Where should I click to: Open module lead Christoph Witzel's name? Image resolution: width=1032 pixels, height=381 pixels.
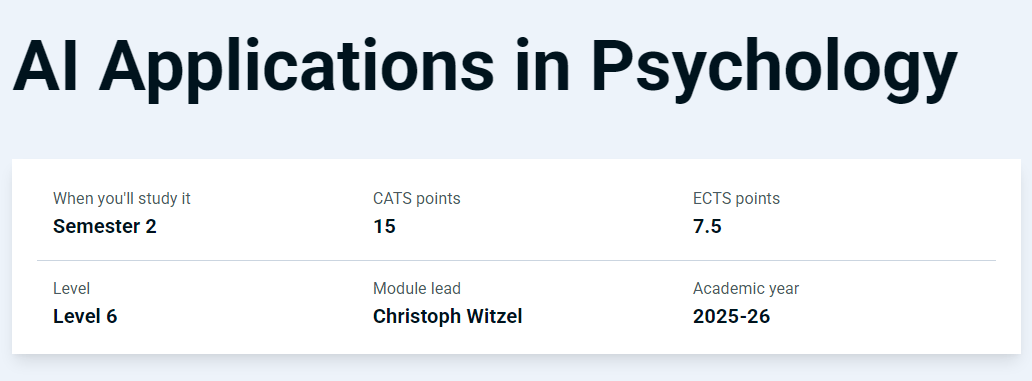pos(448,317)
